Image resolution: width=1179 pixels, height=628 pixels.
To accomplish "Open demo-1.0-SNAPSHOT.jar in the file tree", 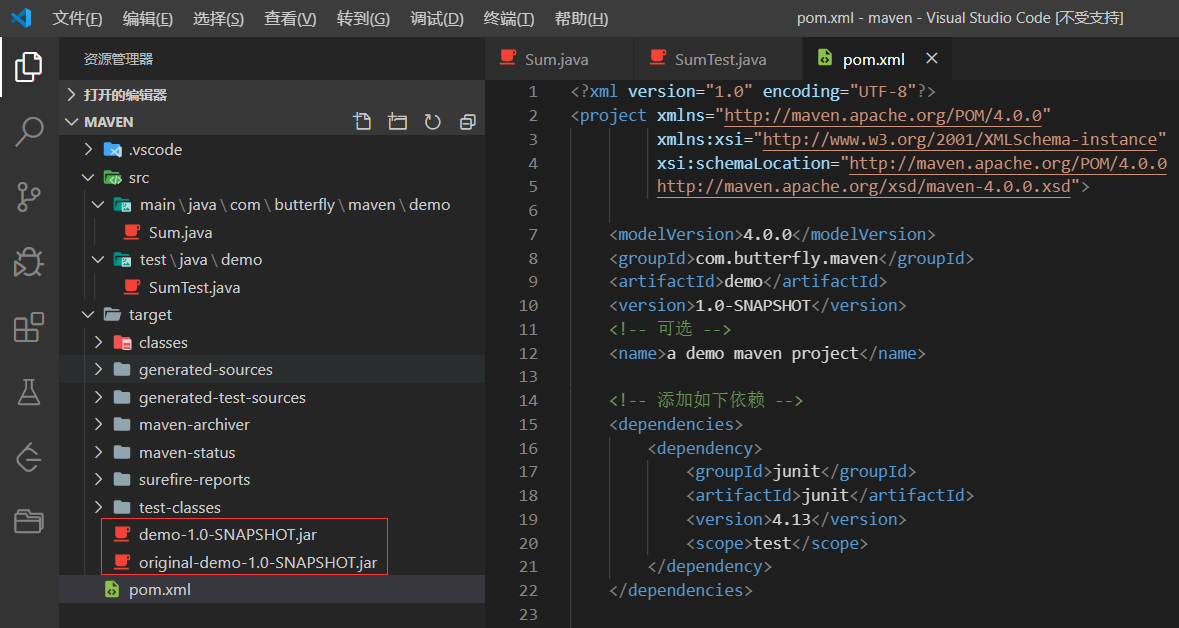I will point(227,535).
